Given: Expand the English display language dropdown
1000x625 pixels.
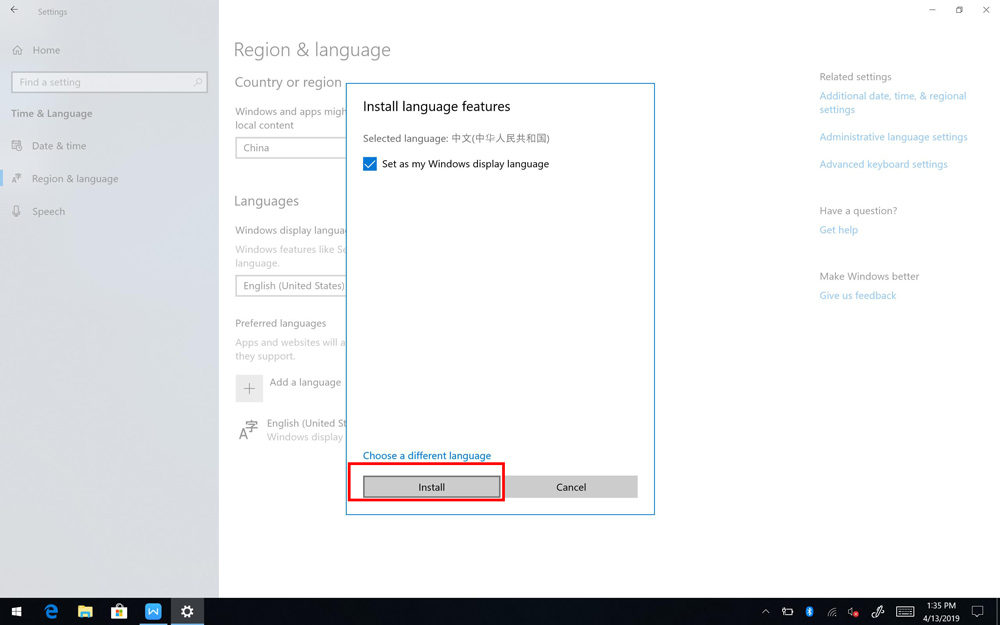Looking at the screenshot, I should [291, 286].
